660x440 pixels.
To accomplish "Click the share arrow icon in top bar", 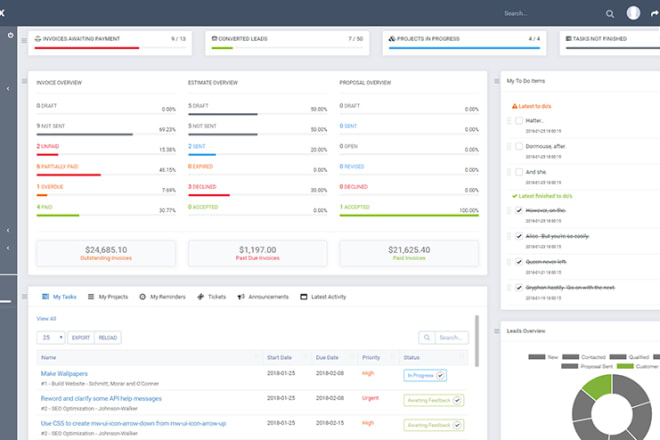I will tap(655, 13).
